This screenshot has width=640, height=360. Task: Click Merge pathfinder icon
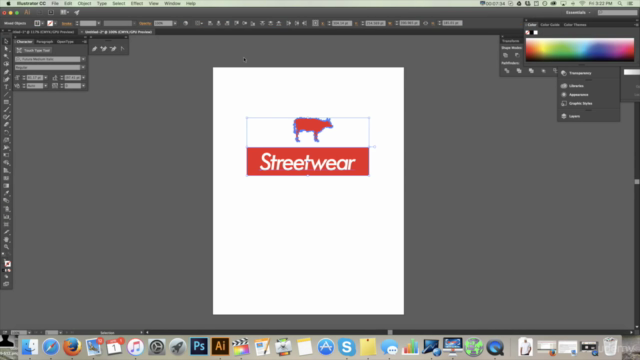pyautogui.click(x=531, y=71)
